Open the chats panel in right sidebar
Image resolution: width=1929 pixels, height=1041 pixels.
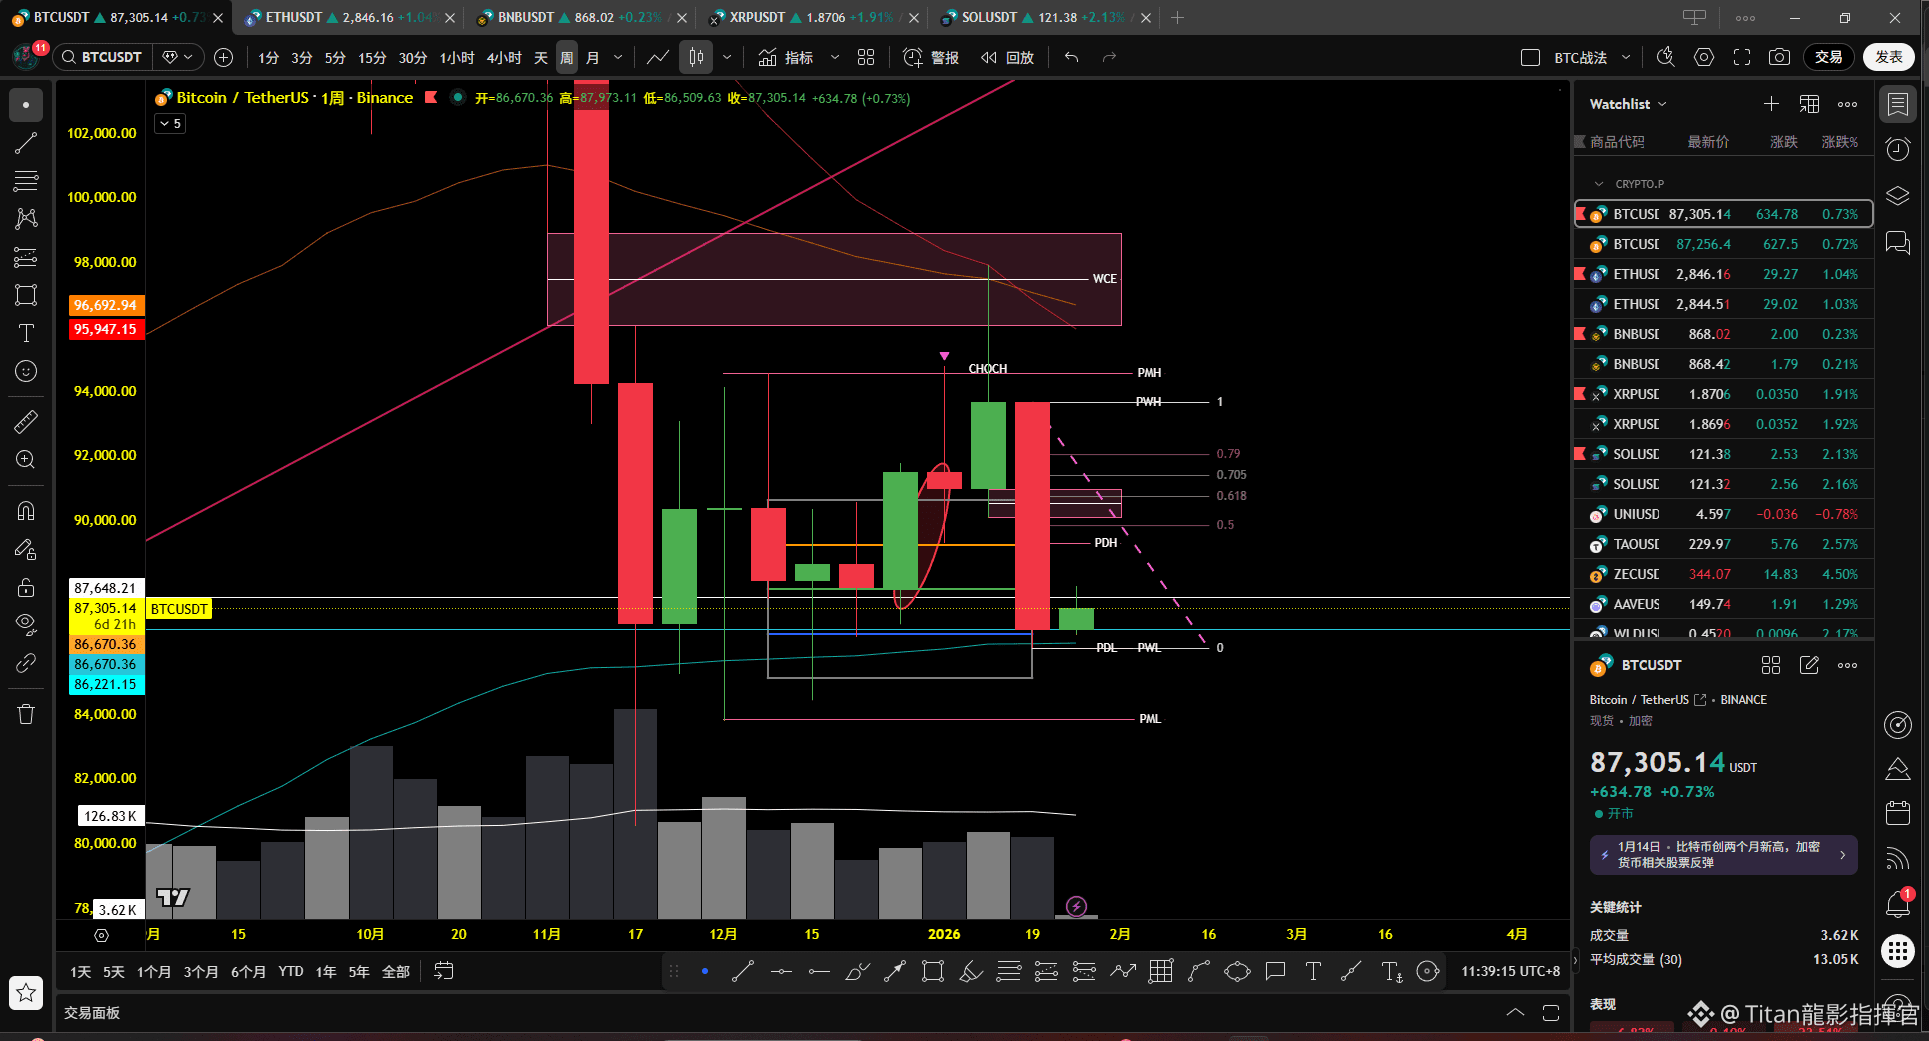1897,242
